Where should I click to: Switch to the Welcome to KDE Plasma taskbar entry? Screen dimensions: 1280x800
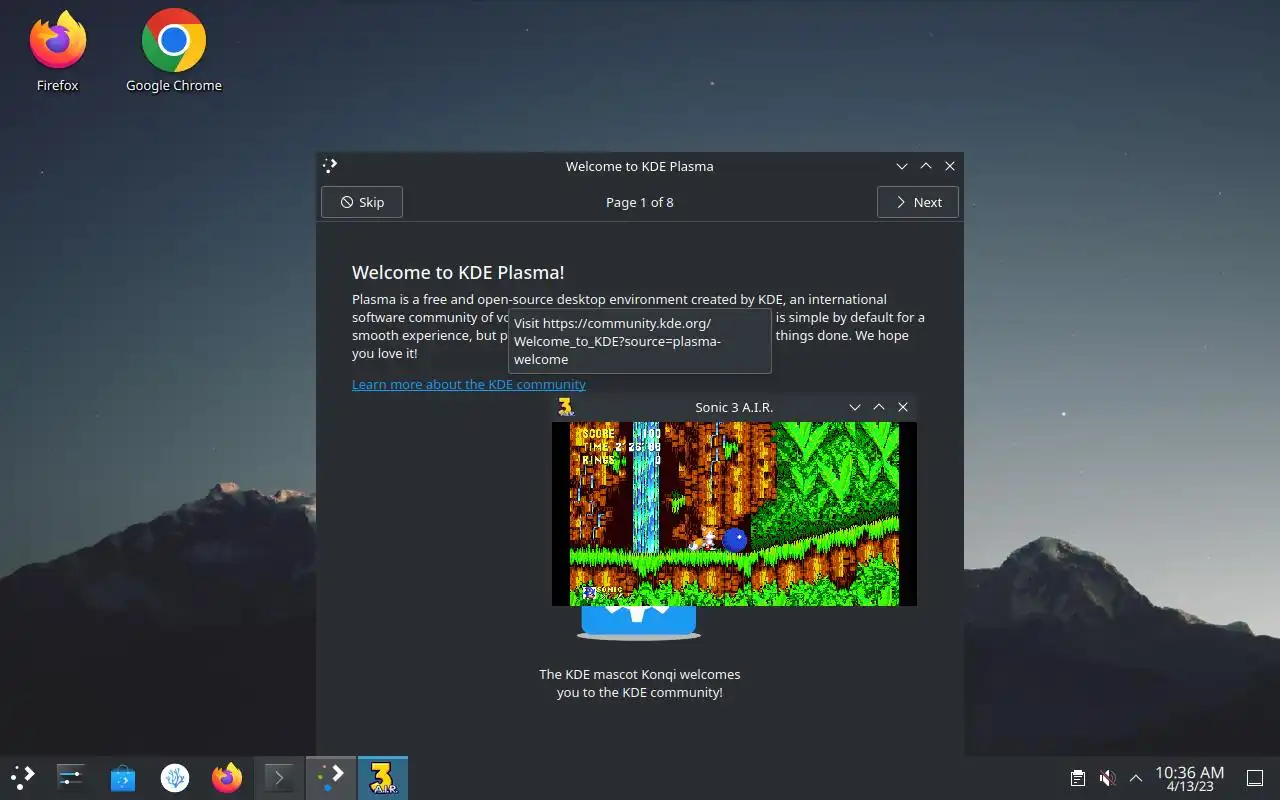pos(331,777)
